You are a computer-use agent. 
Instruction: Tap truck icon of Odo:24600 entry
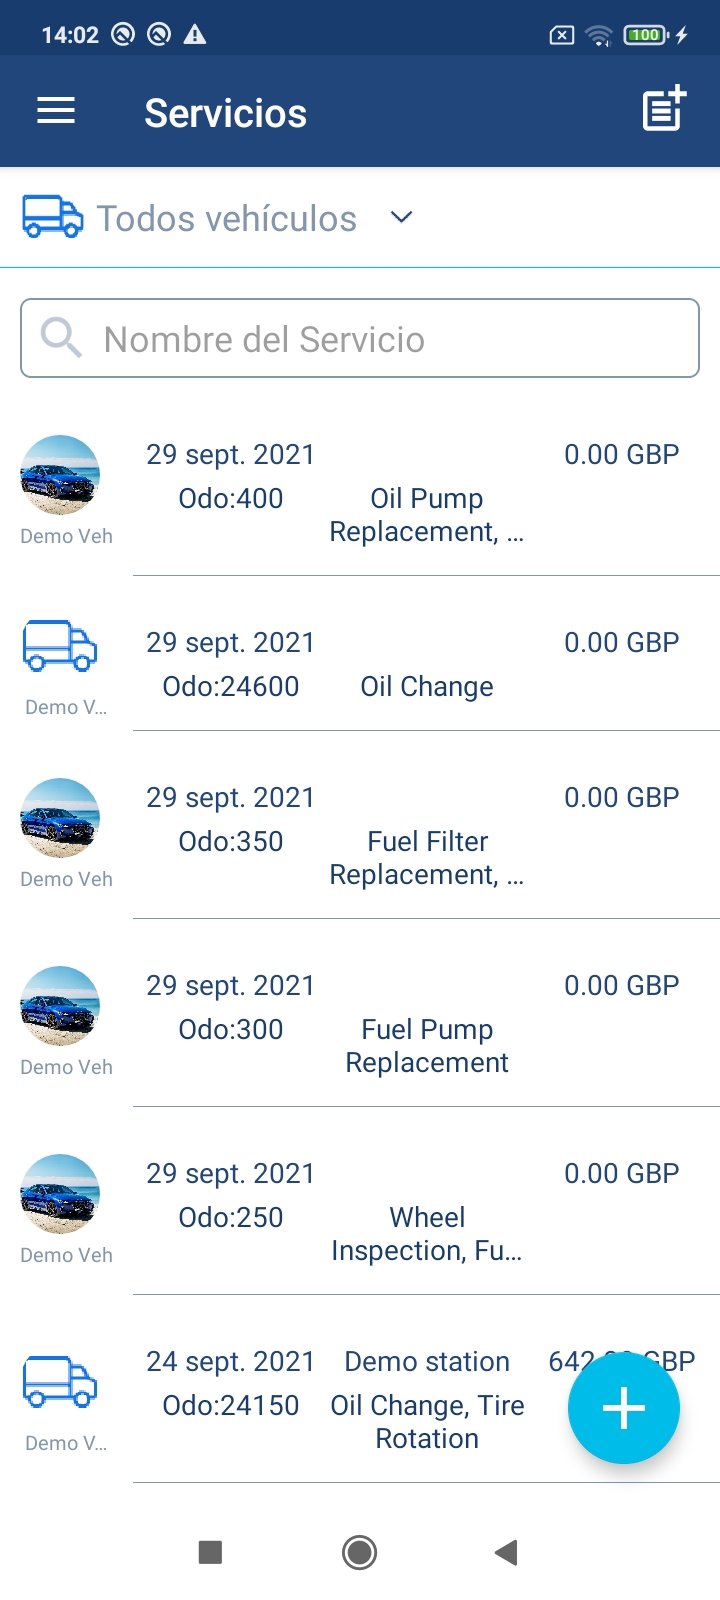click(60, 646)
